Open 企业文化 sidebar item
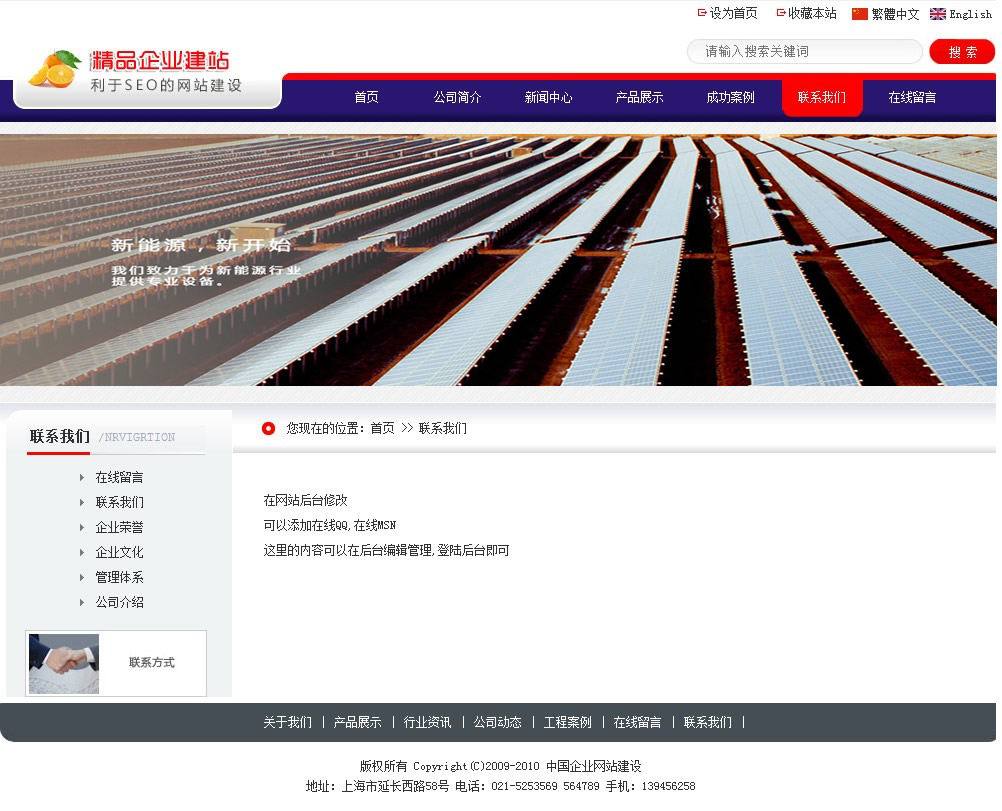 pos(119,553)
